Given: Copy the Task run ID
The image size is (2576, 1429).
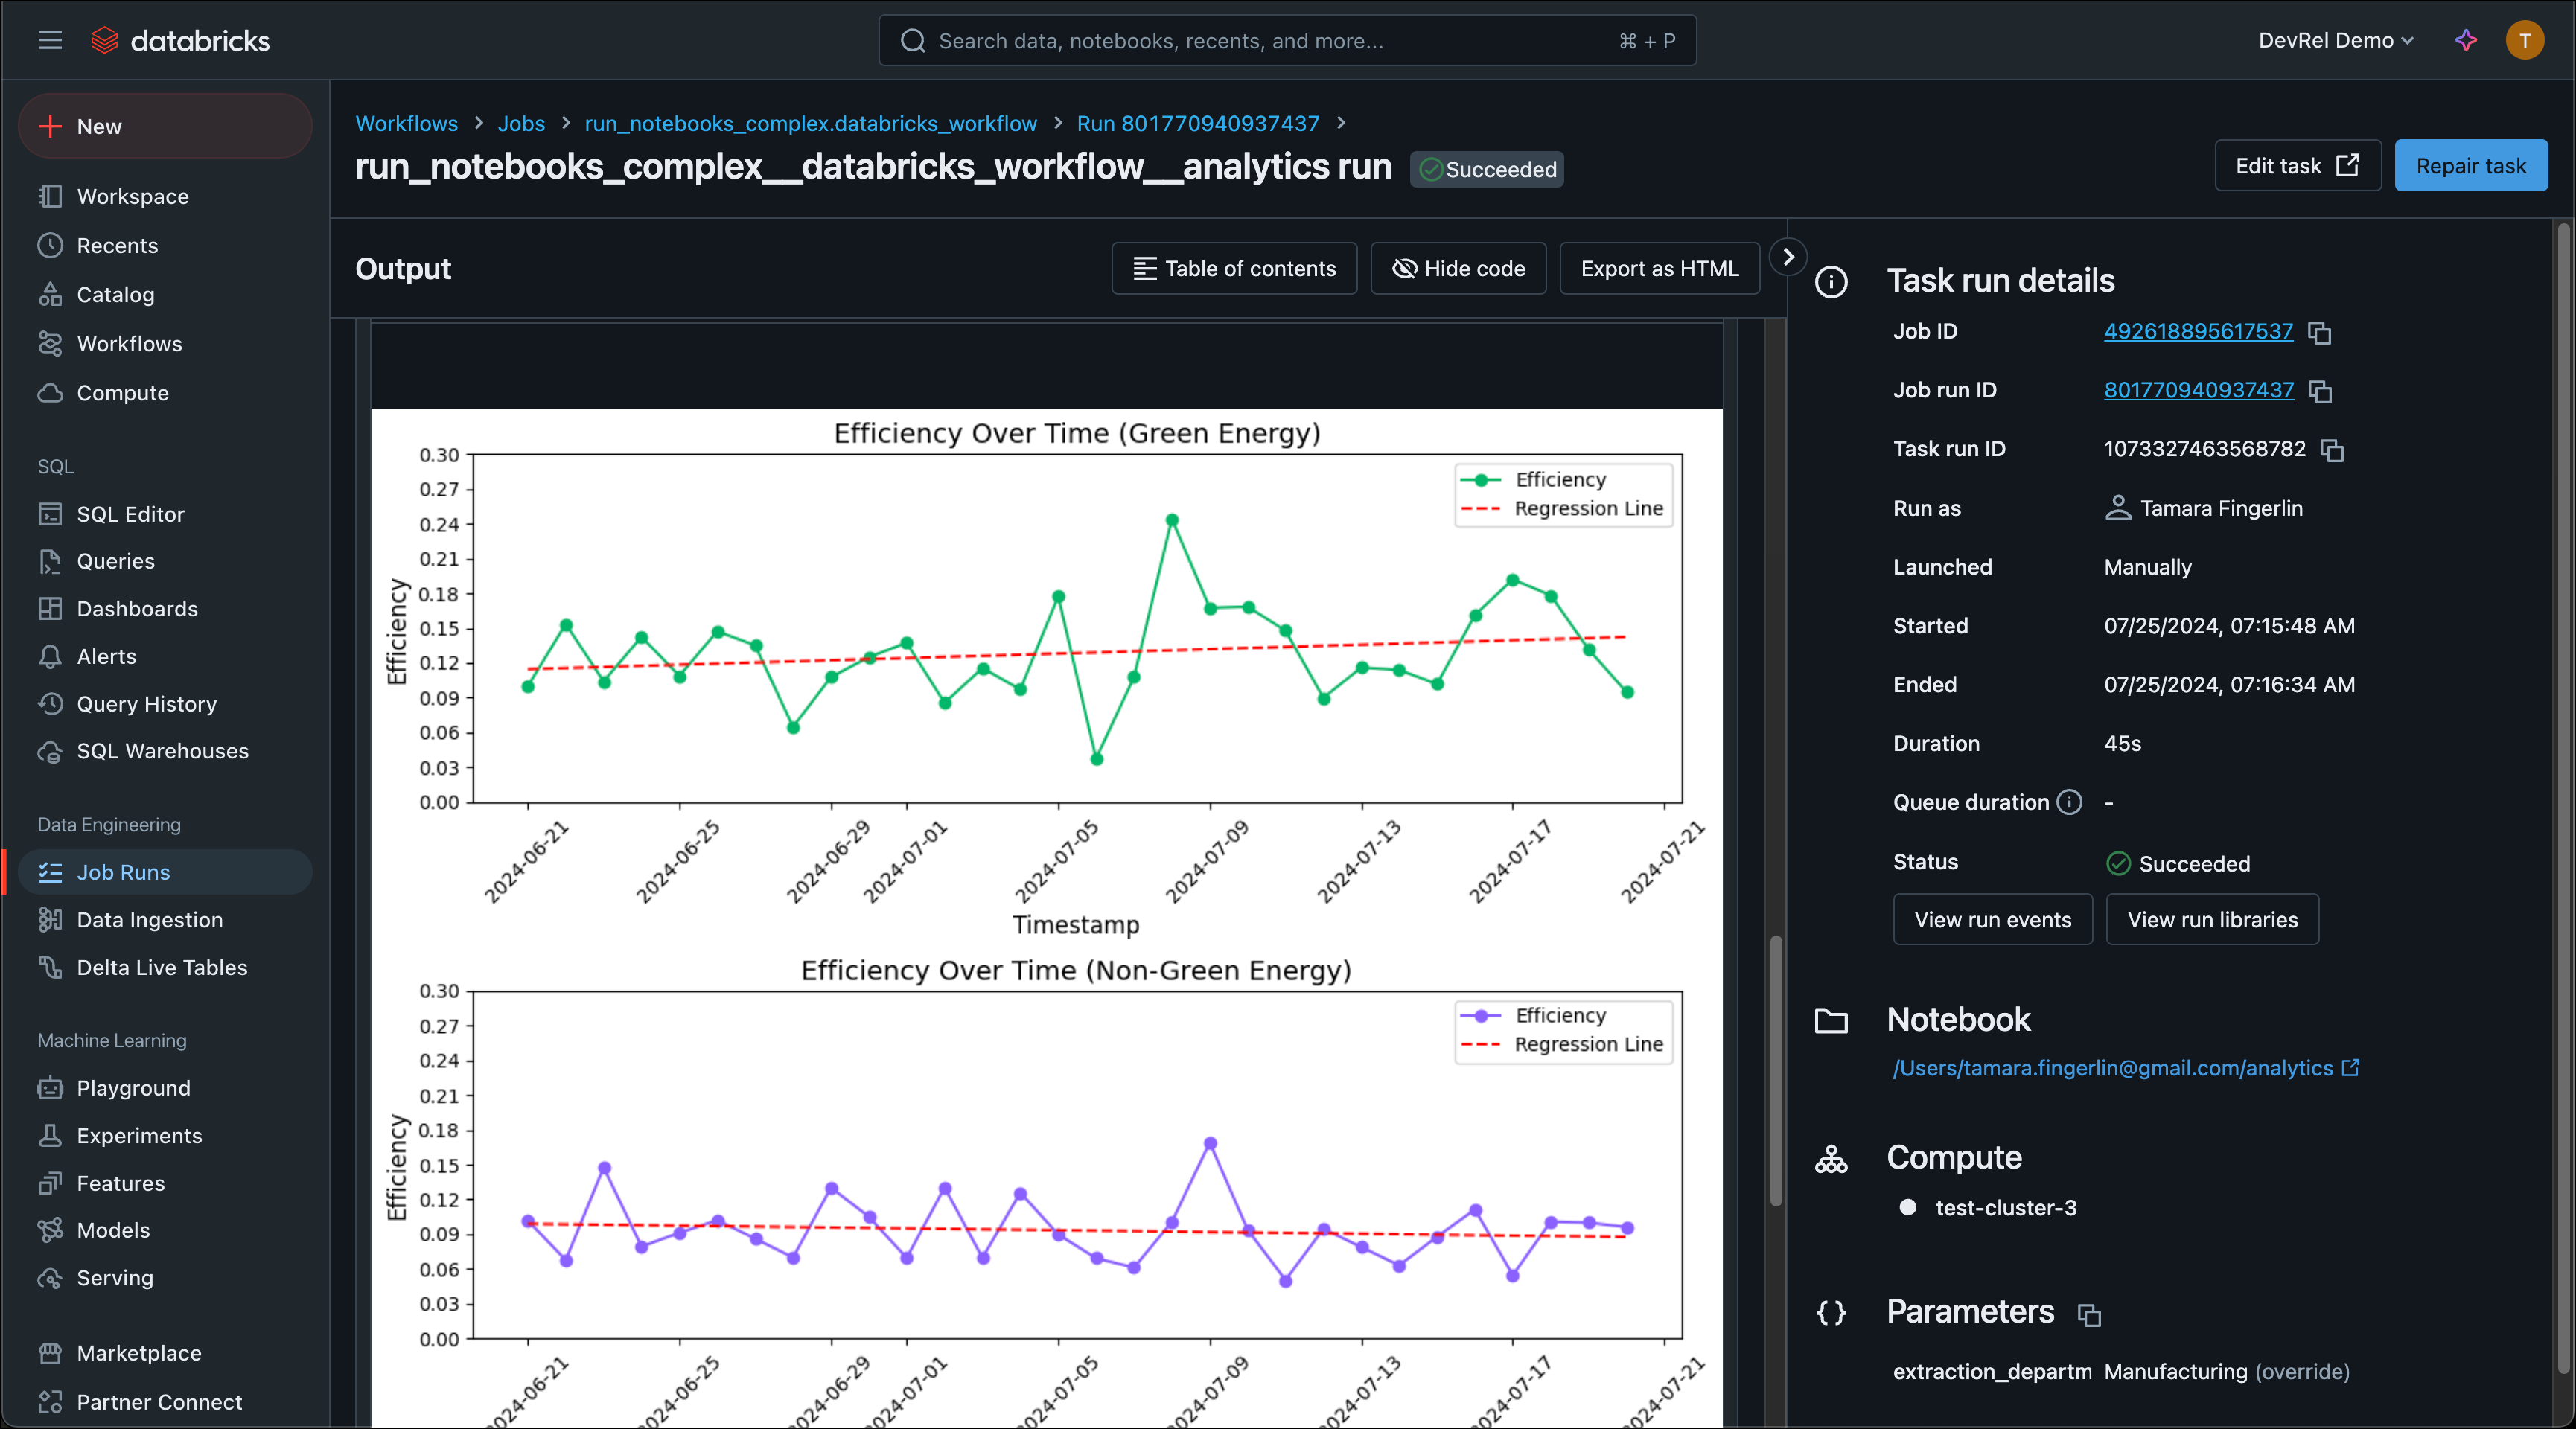Looking at the screenshot, I should coord(2333,451).
